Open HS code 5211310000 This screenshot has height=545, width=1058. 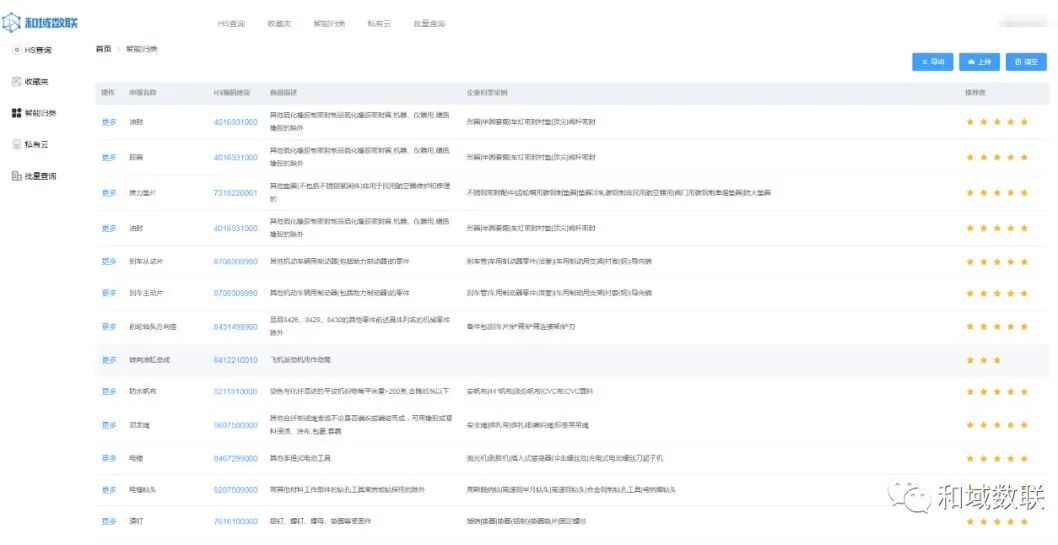click(x=235, y=391)
